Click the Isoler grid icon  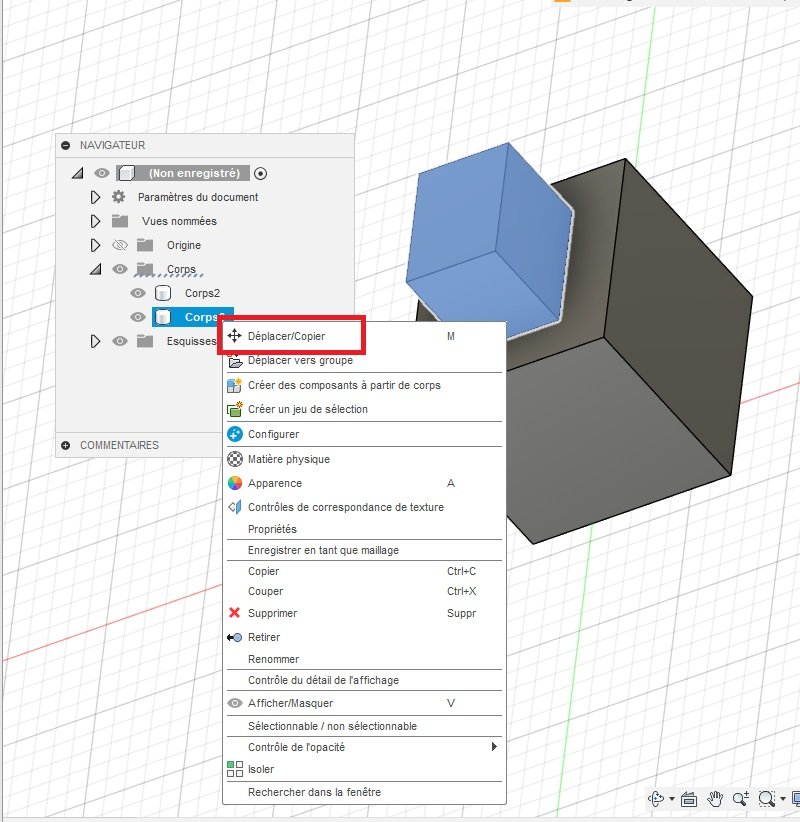234,769
